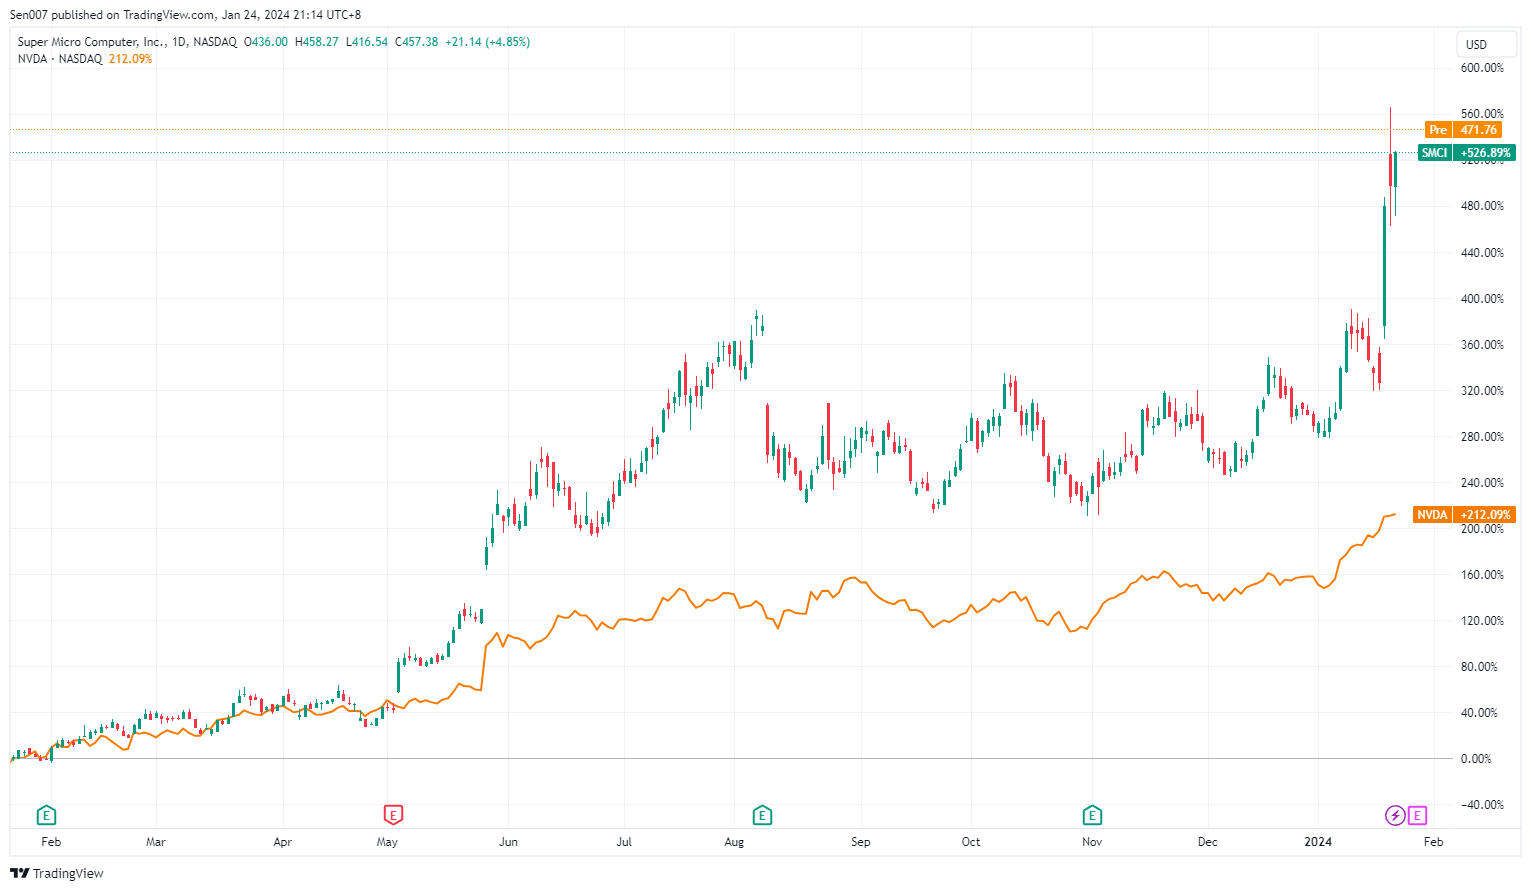Click the NVDA +212.09% price label

click(1464, 515)
